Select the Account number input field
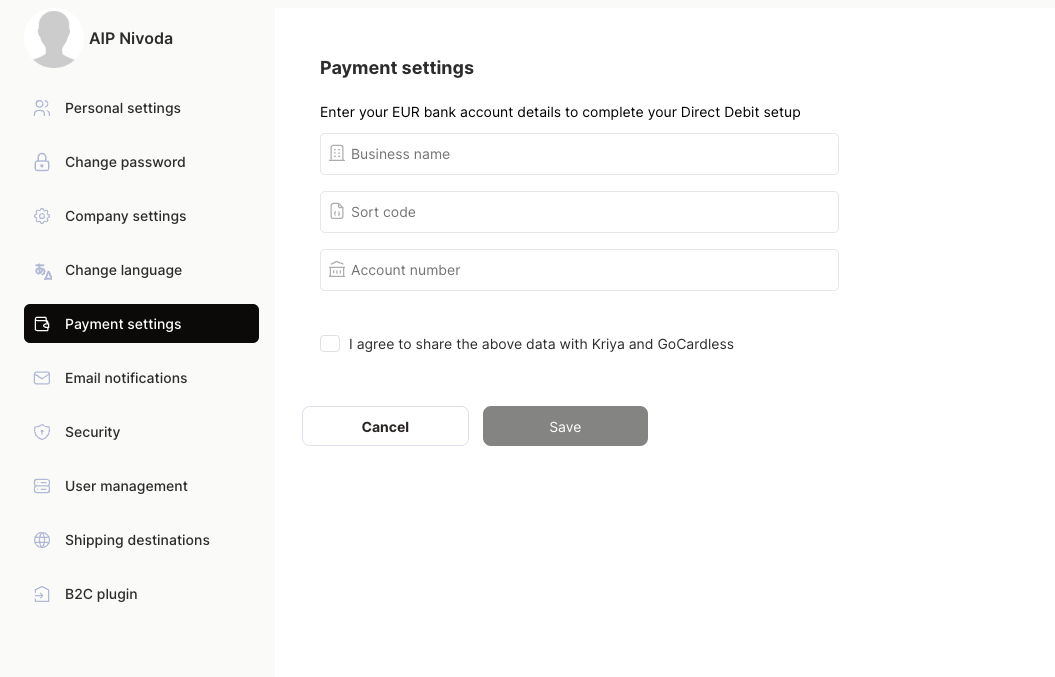1055x677 pixels. pyautogui.click(x=579, y=270)
